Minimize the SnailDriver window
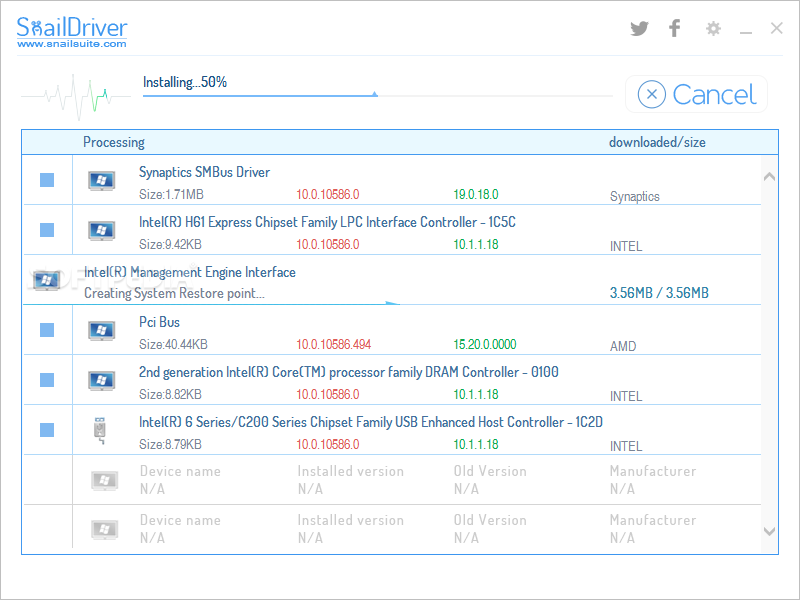800x600 pixels. click(x=746, y=33)
